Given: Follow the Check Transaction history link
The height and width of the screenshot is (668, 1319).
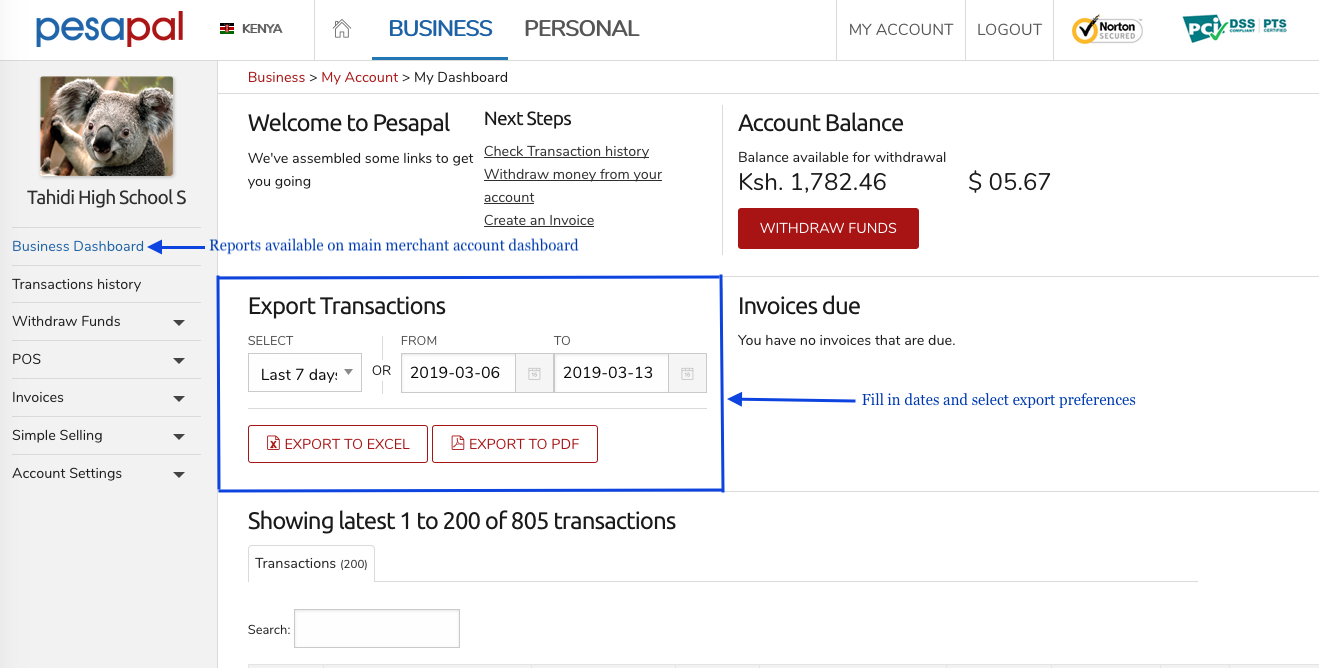Looking at the screenshot, I should click(566, 151).
